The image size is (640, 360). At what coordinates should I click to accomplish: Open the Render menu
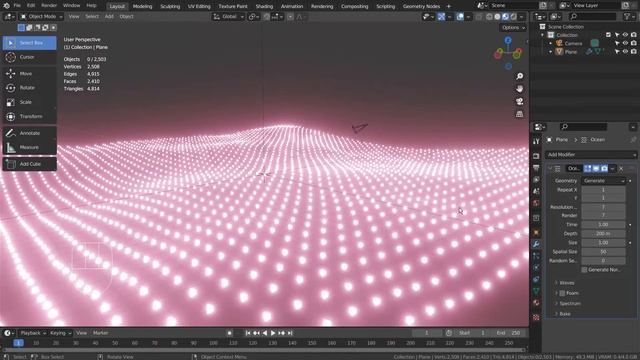[x=49, y=6]
